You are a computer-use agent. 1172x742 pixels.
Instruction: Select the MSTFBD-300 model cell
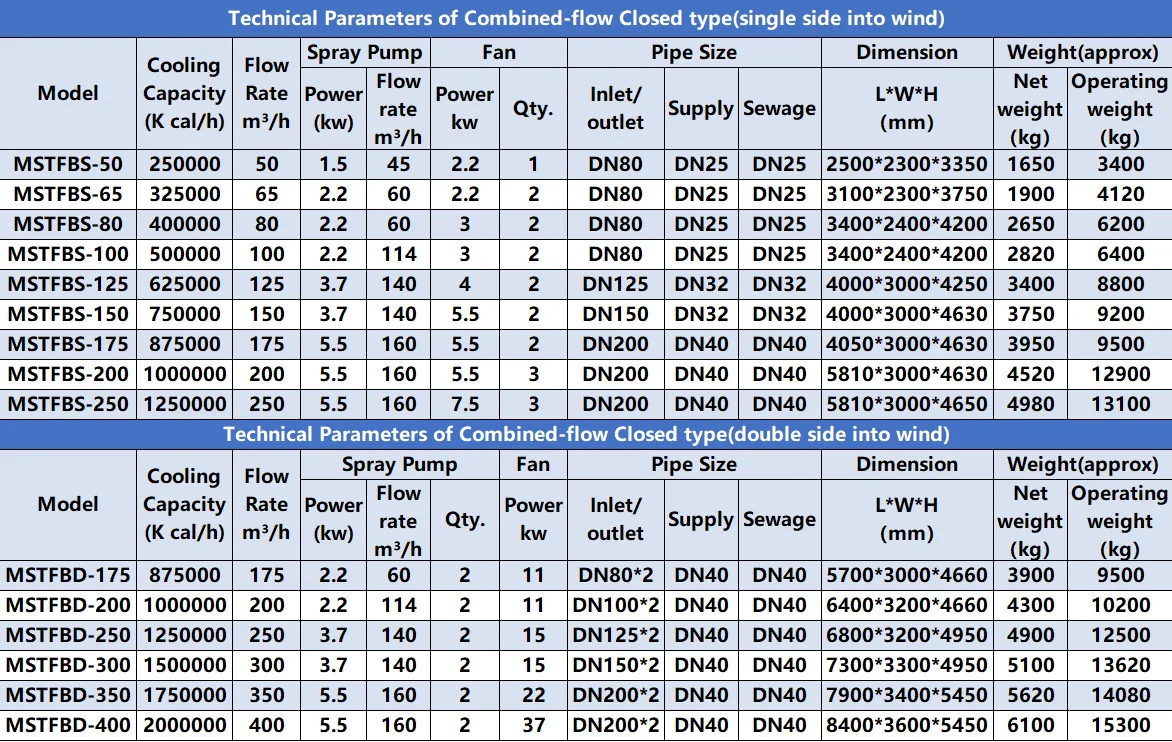click(68, 665)
